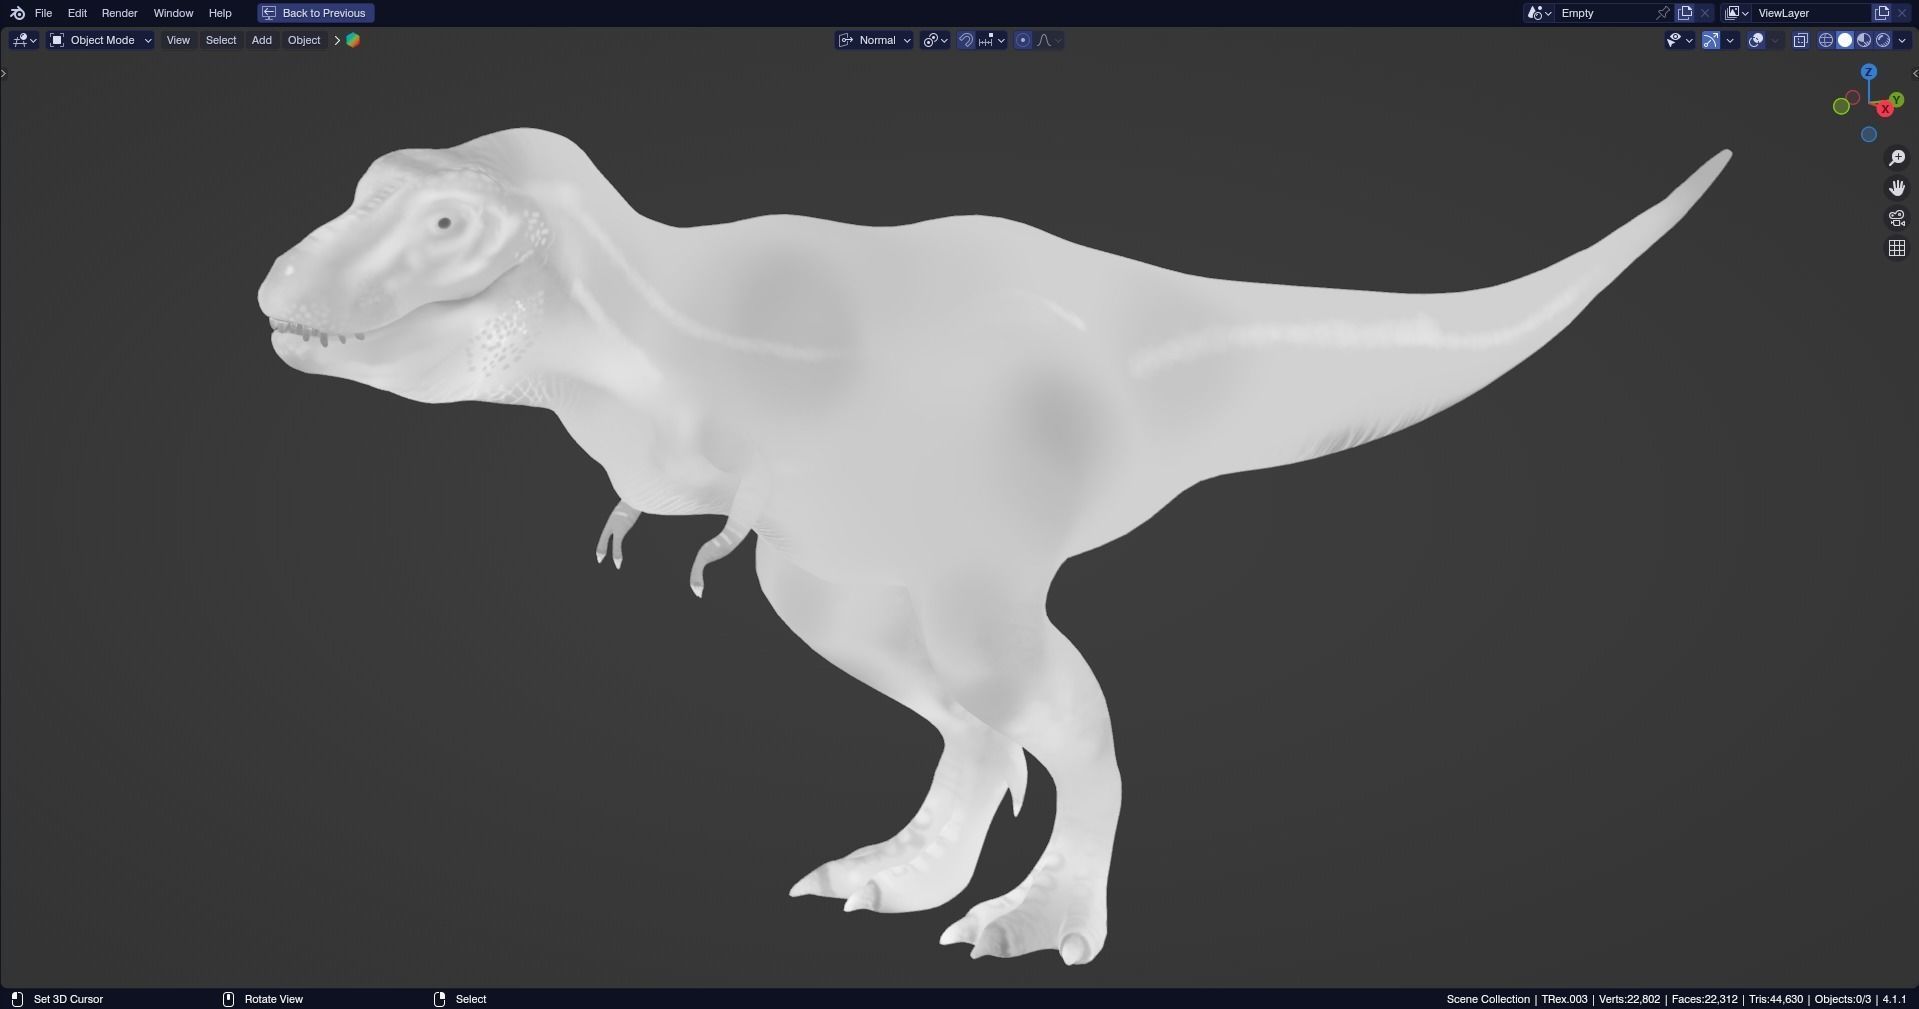Open the Edit menu
Image resolution: width=1919 pixels, height=1009 pixels.
(77, 13)
